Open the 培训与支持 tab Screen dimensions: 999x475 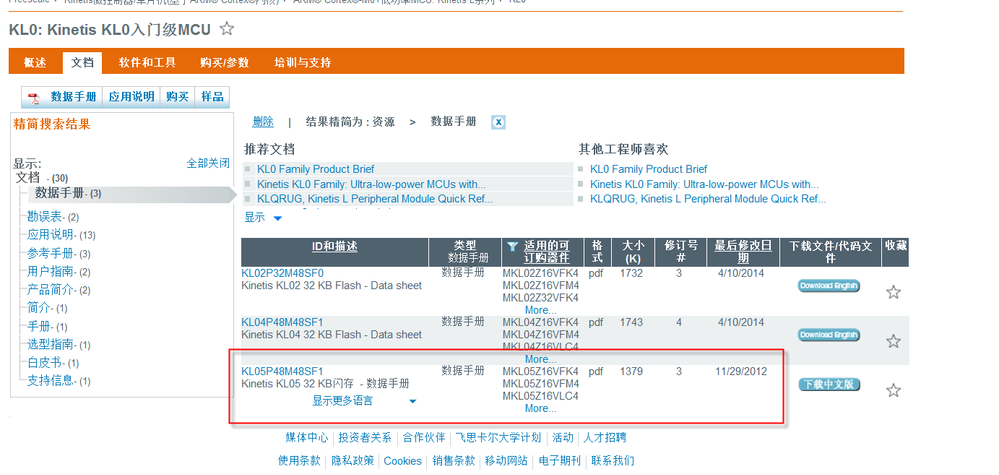[x=303, y=62]
